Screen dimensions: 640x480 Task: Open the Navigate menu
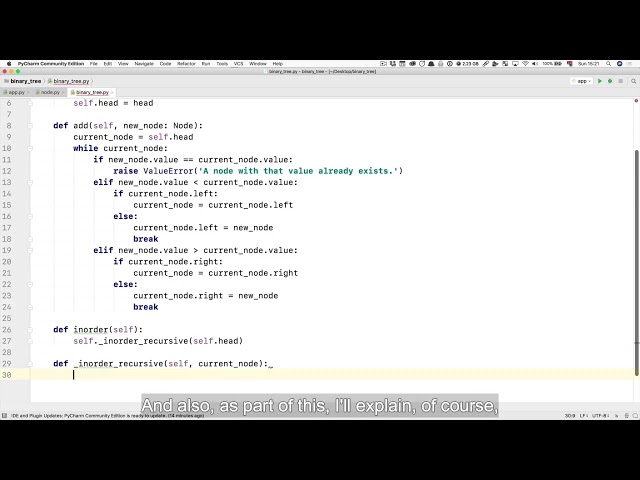click(144, 64)
